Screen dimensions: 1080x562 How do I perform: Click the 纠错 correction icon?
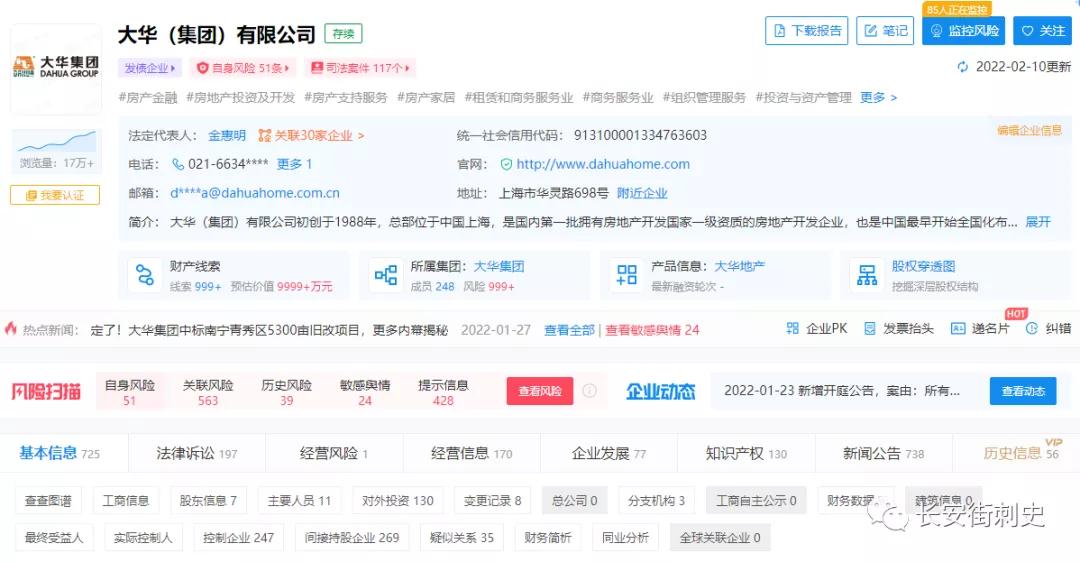click(1032, 329)
